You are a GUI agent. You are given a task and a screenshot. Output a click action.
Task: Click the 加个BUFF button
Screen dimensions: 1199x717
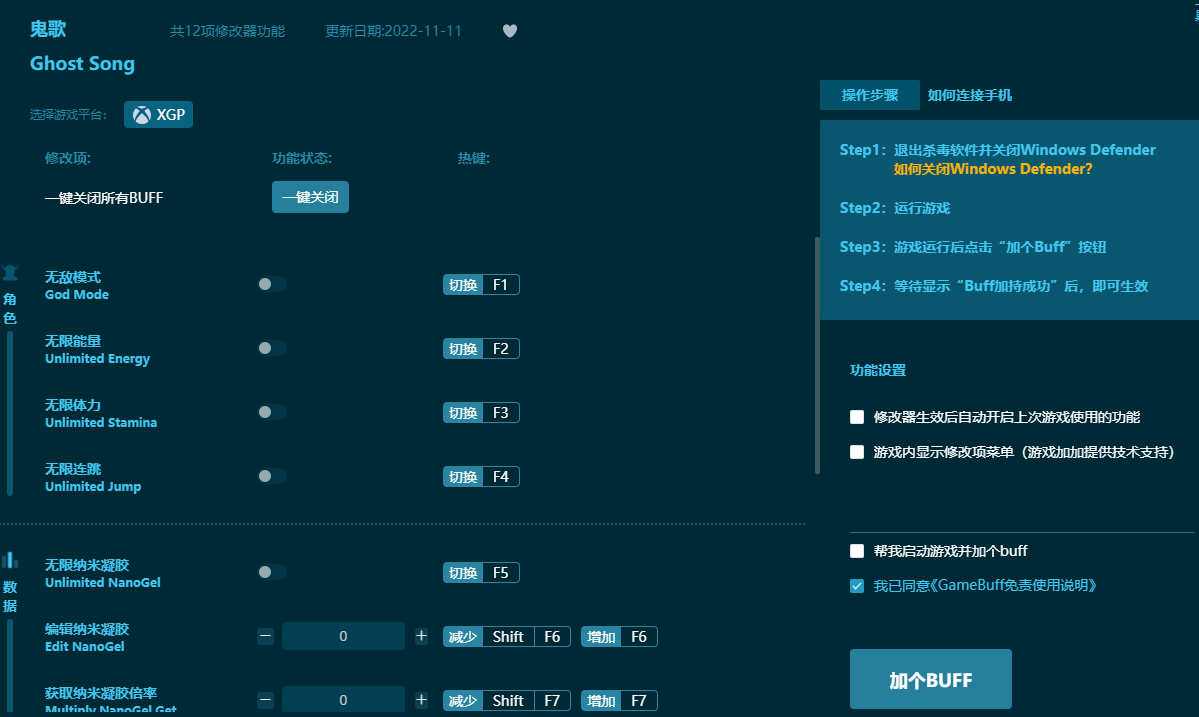931,680
